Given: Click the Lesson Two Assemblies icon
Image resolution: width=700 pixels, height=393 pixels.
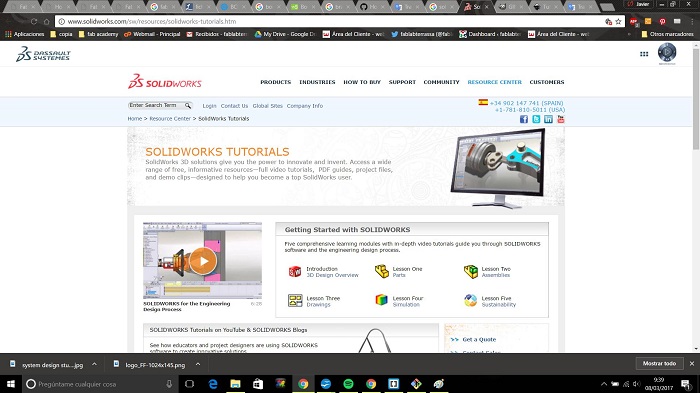Looking at the screenshot, I should click(471, 271).
